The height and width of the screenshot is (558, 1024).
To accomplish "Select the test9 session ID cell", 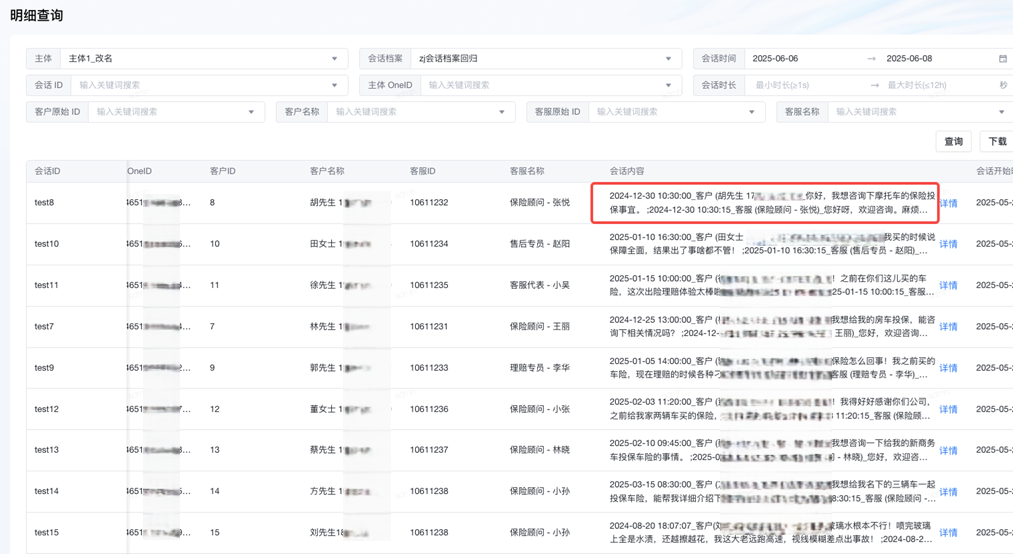I will 44,368.
